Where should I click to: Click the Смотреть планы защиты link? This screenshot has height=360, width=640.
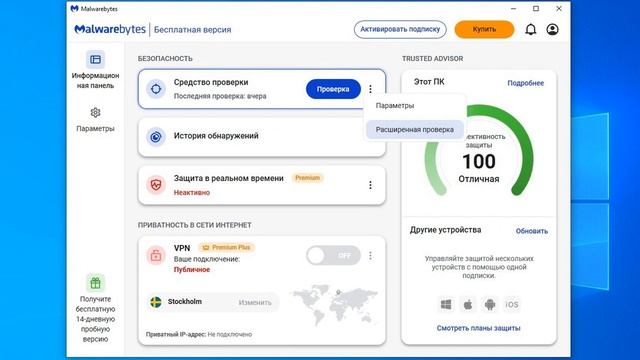point(478,328)
